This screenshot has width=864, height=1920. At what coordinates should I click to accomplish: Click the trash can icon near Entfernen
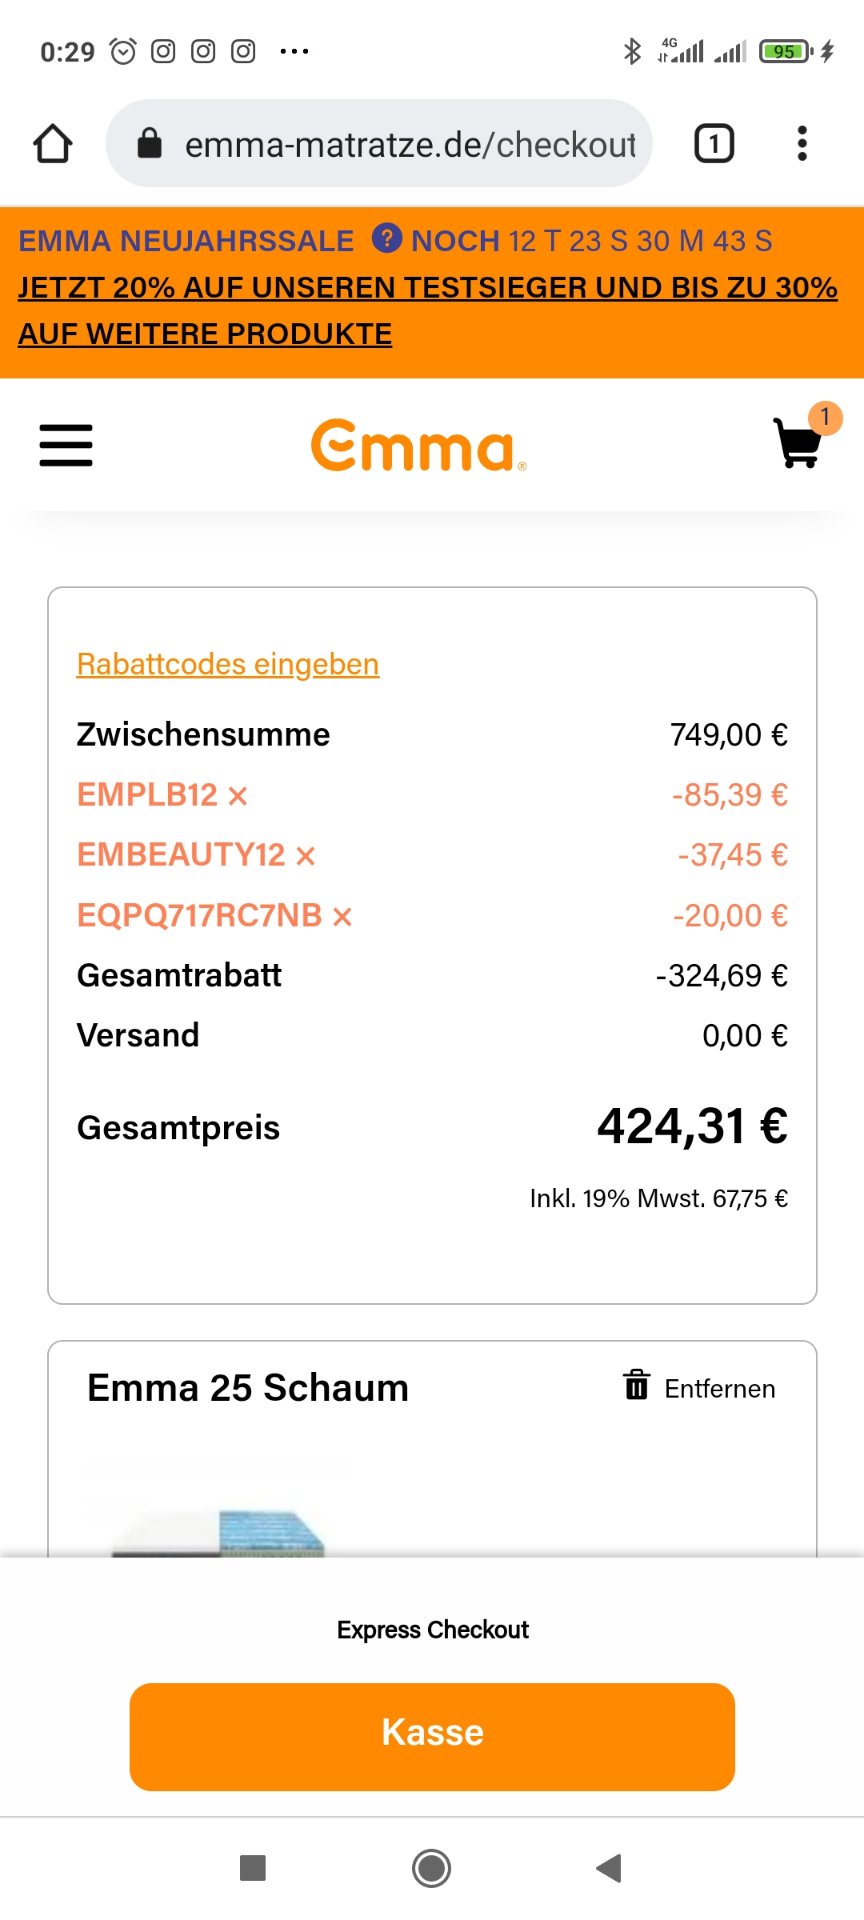click(x=637, y=1385)
